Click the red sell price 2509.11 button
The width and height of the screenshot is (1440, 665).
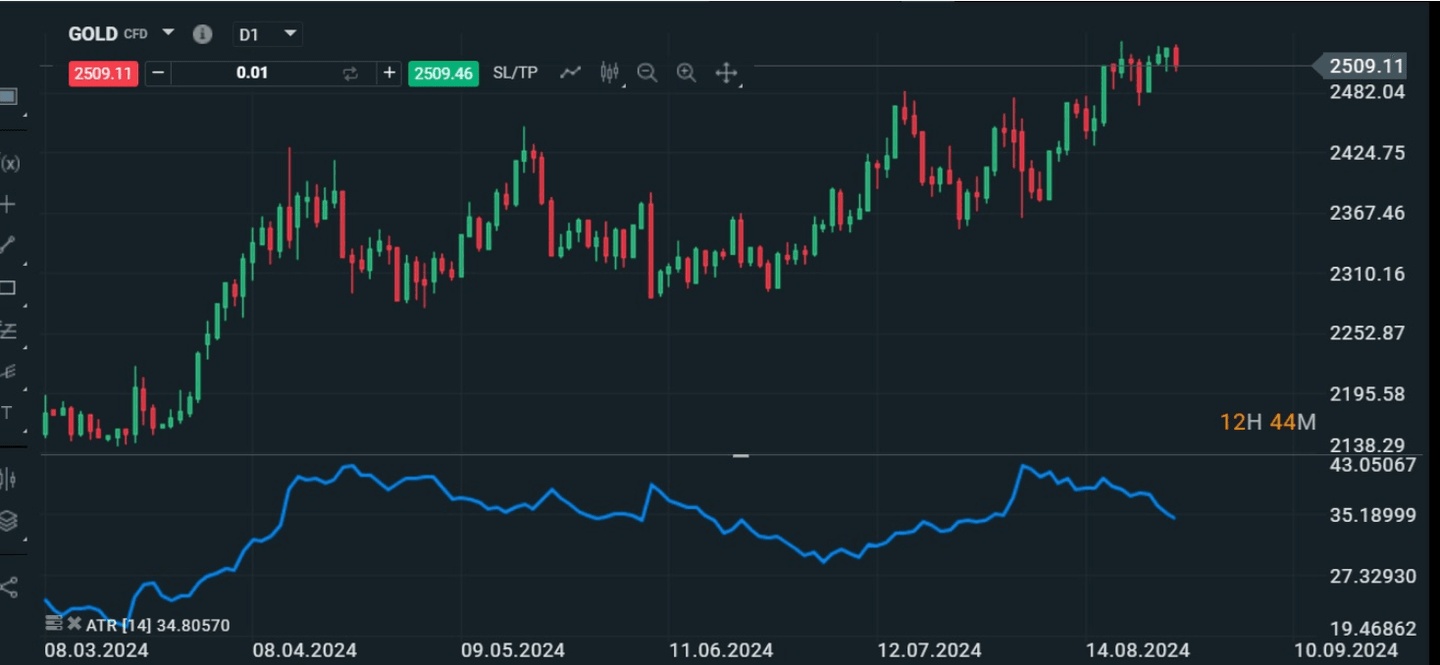[103, 73]
